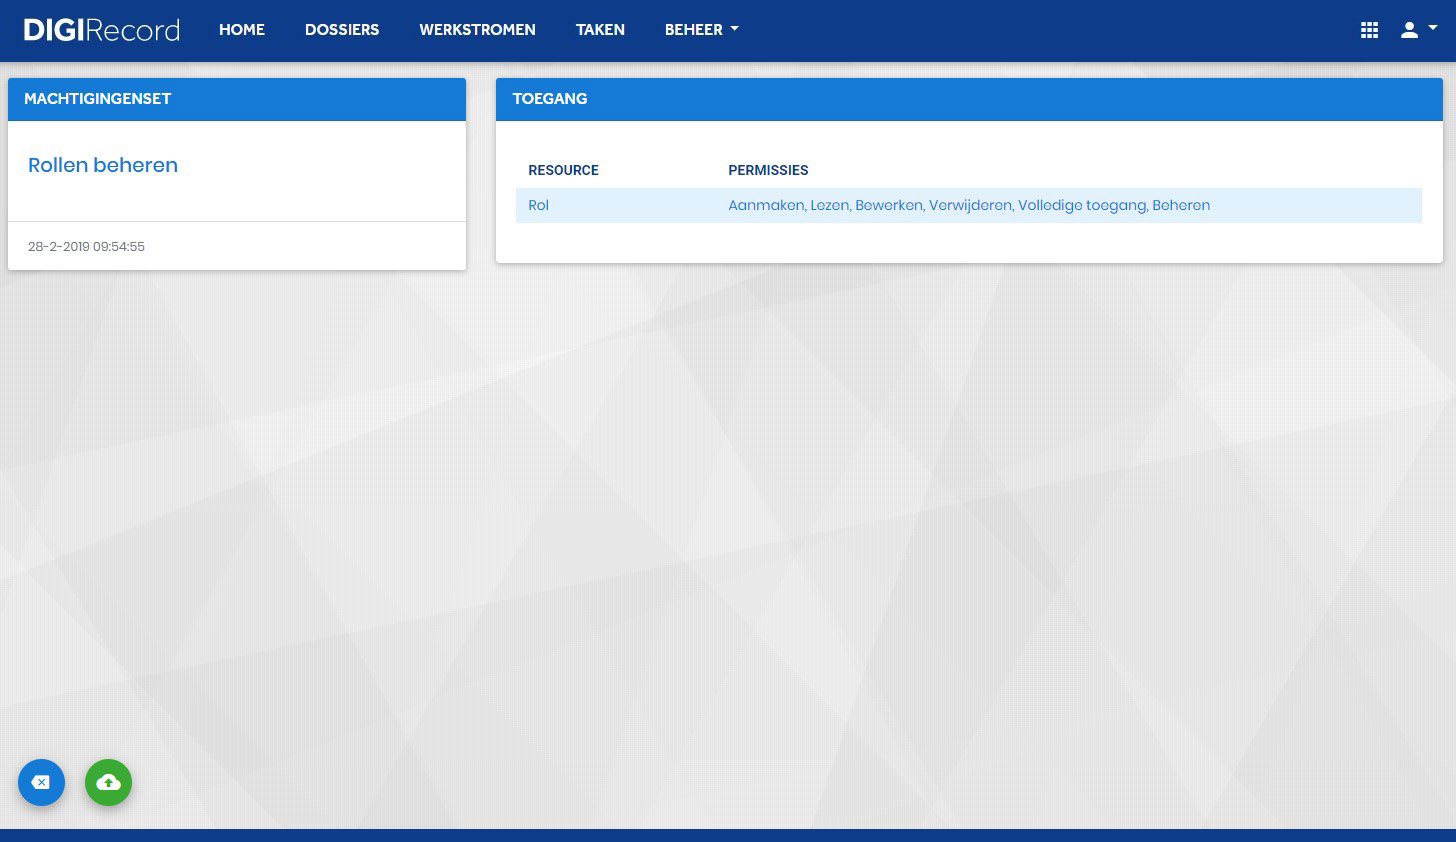Open the apps grid icon

coord(1370,30)
